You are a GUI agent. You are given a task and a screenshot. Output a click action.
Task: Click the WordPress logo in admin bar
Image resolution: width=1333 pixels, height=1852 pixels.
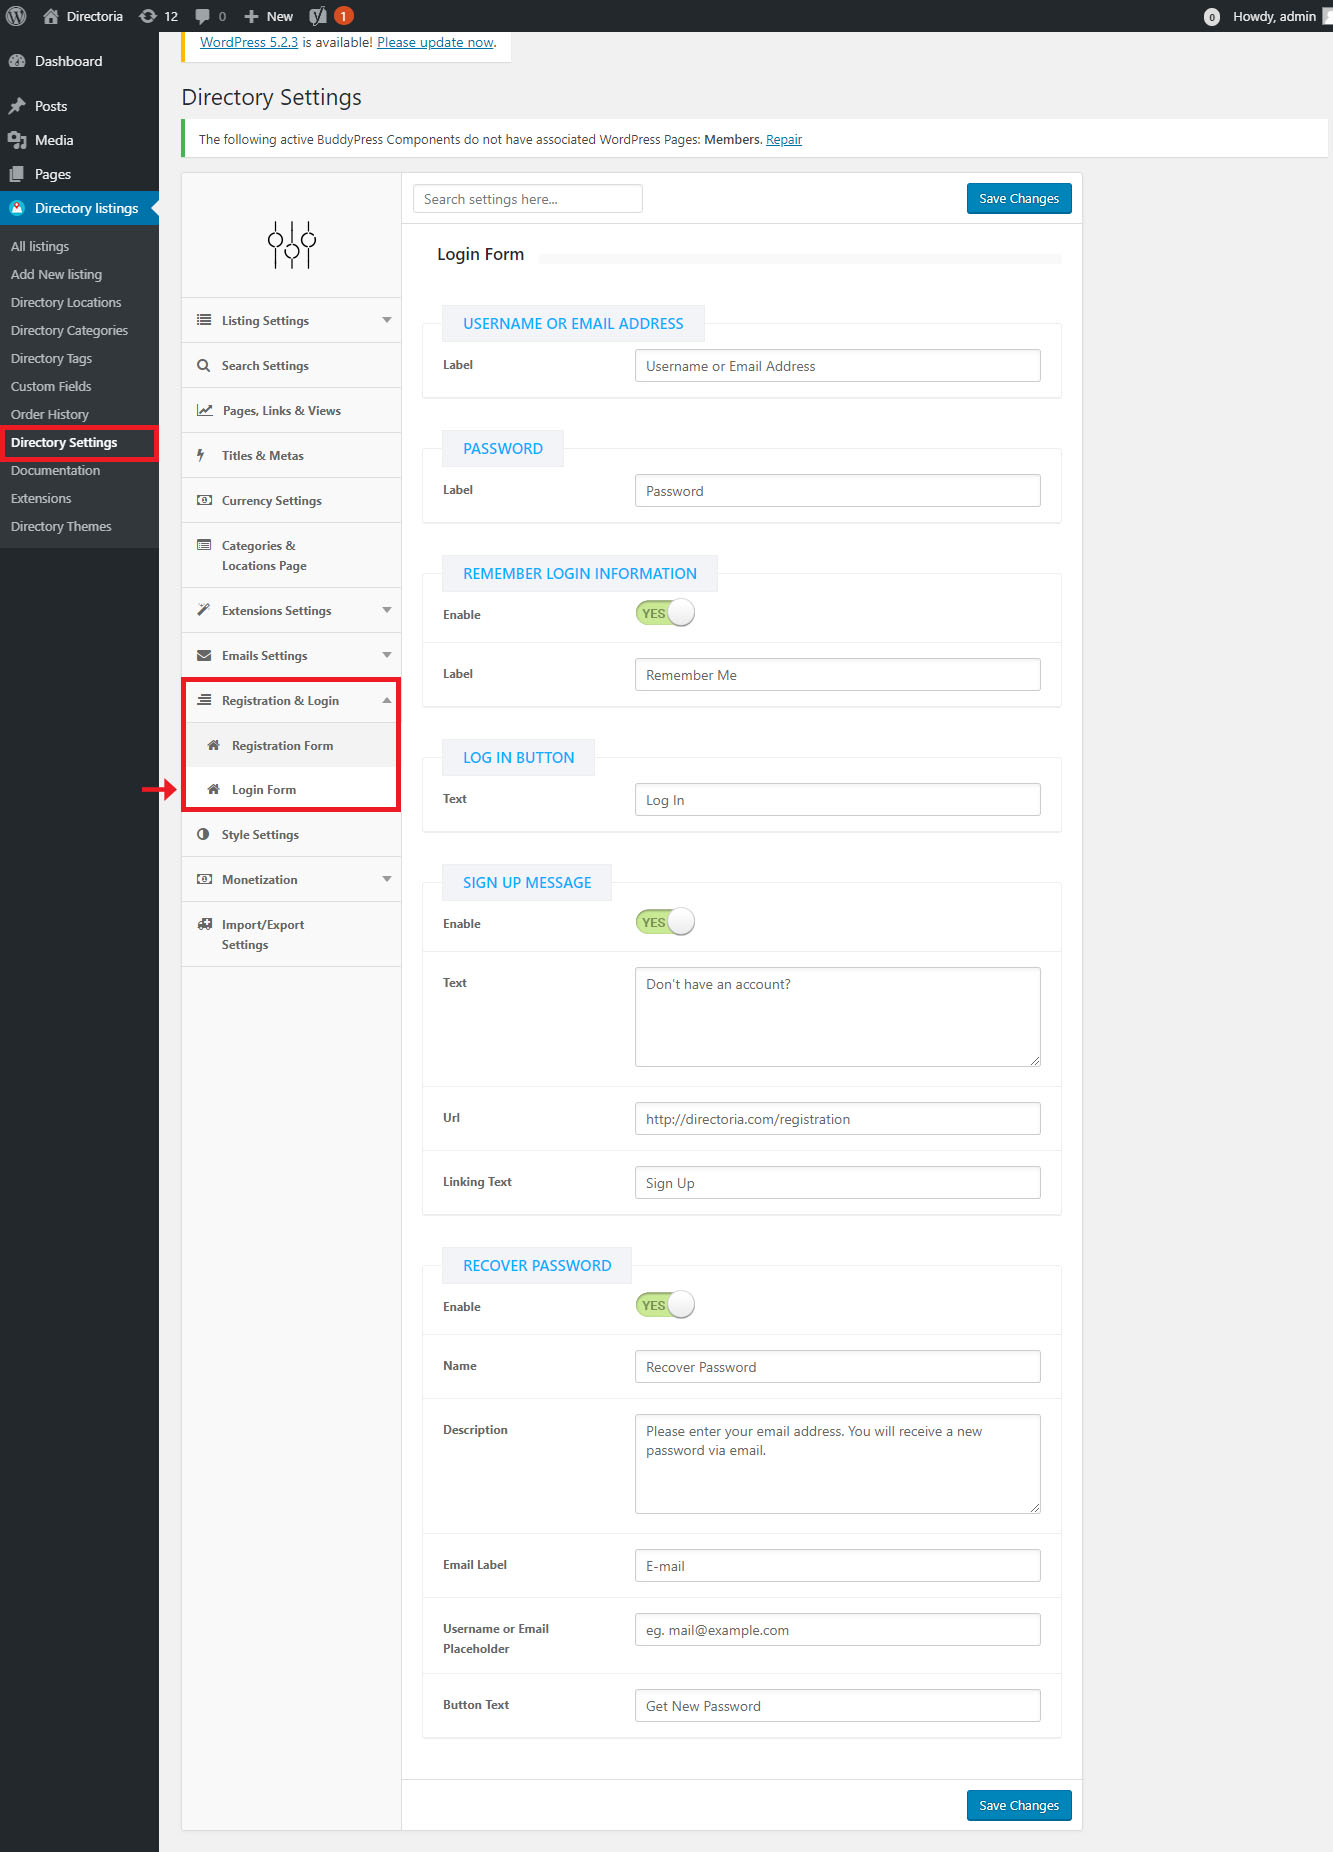point(16,16)
